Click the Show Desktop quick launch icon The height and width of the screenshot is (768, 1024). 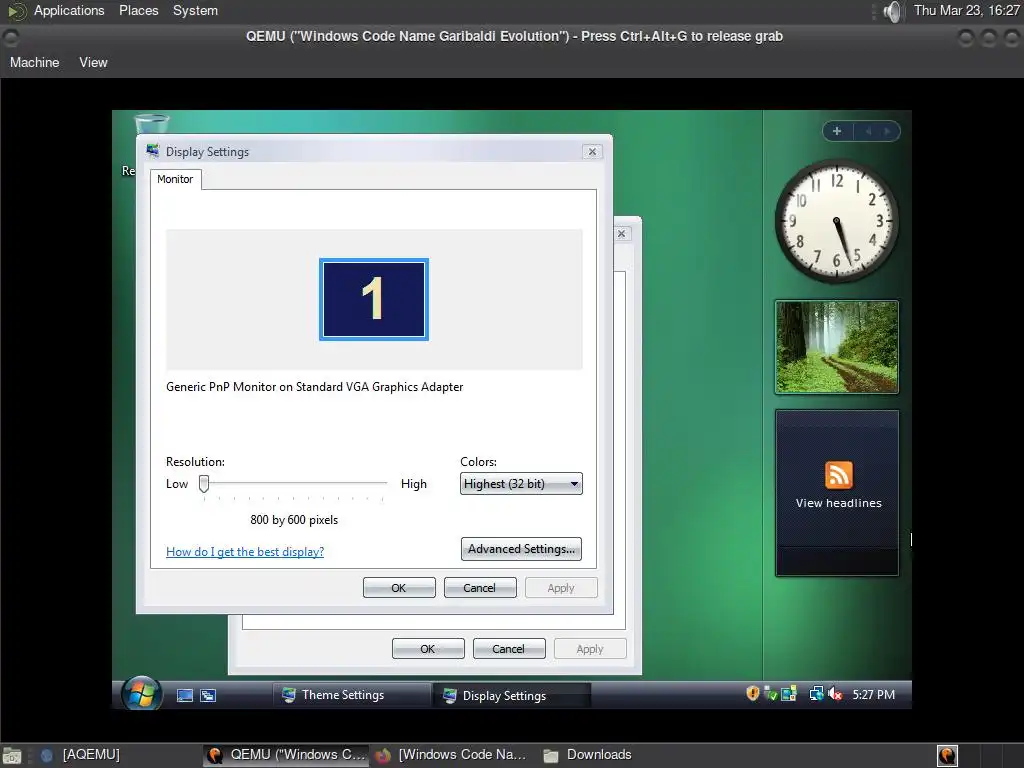(x=185, y=696)
